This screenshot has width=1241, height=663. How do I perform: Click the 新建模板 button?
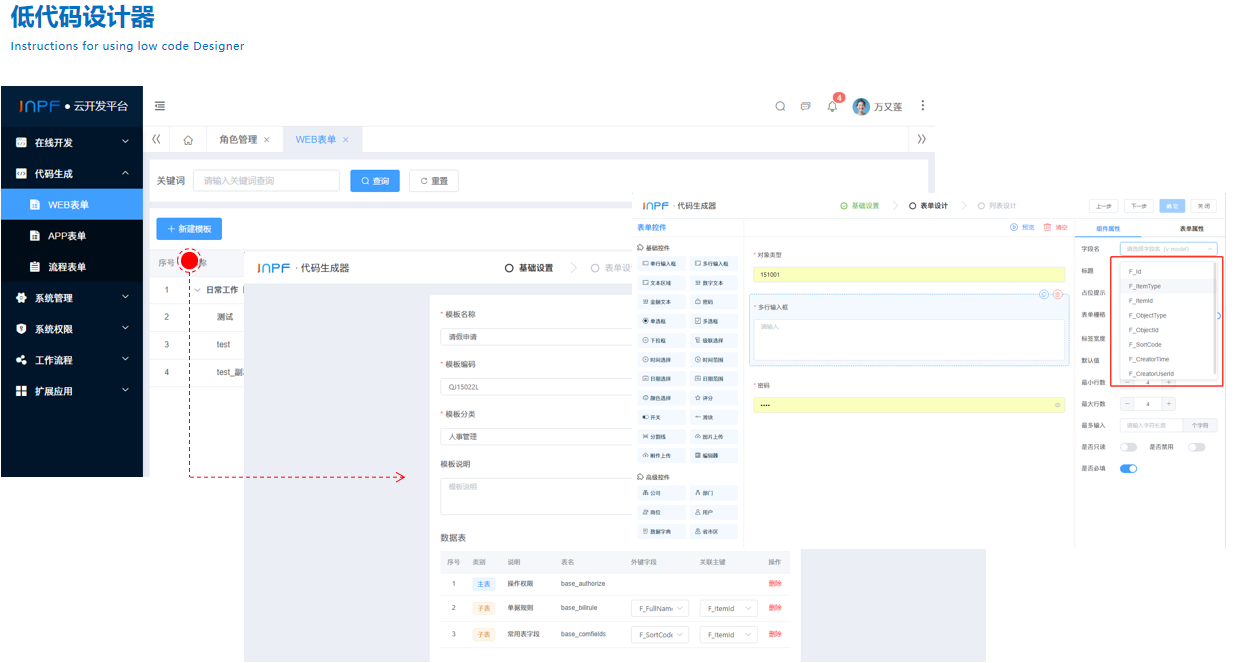(x=189, y=229)
